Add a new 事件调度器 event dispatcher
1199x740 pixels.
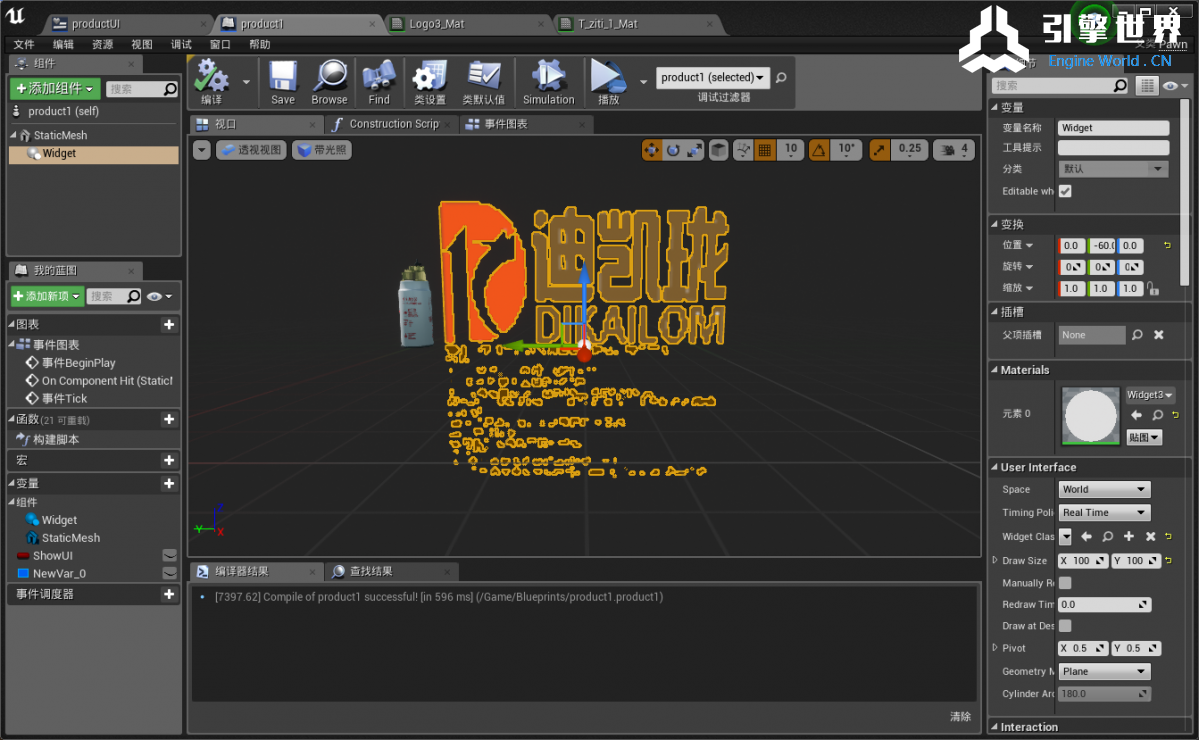point(169,594)
